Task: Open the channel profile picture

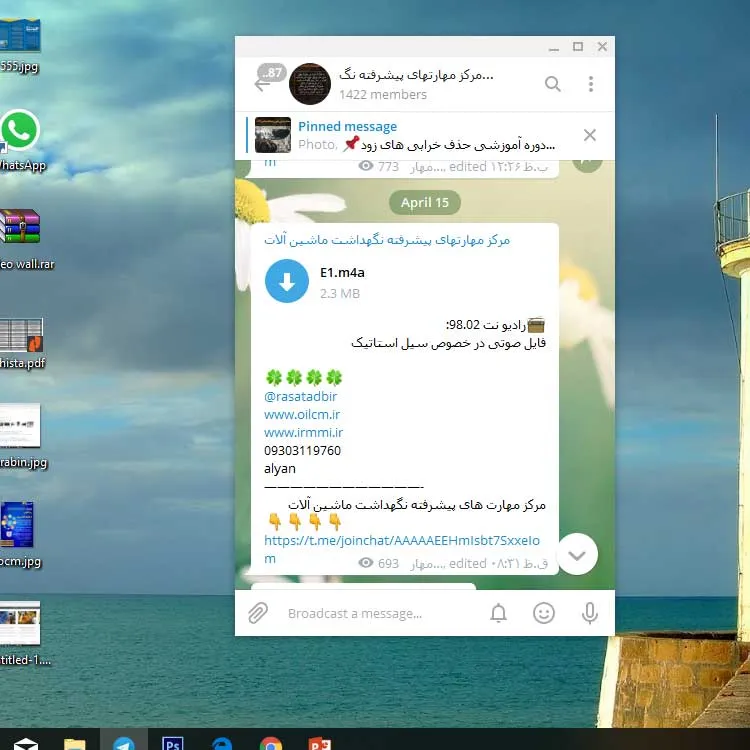Action: point(310,84)
